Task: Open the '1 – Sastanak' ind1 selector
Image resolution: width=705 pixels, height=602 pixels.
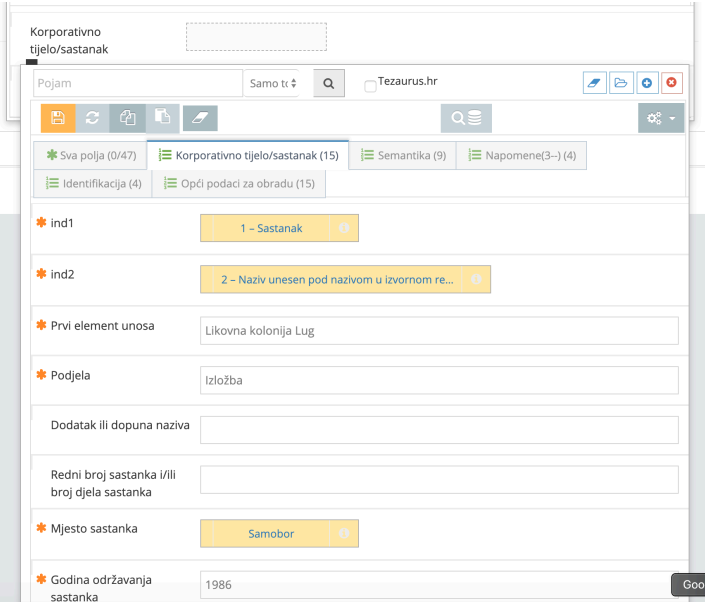Action: [x=271, y=228]
